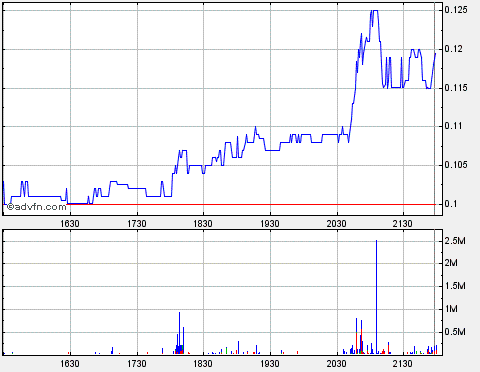Click the 0.11 price axis label
480x372 pixels.
[x=454, y=126]
